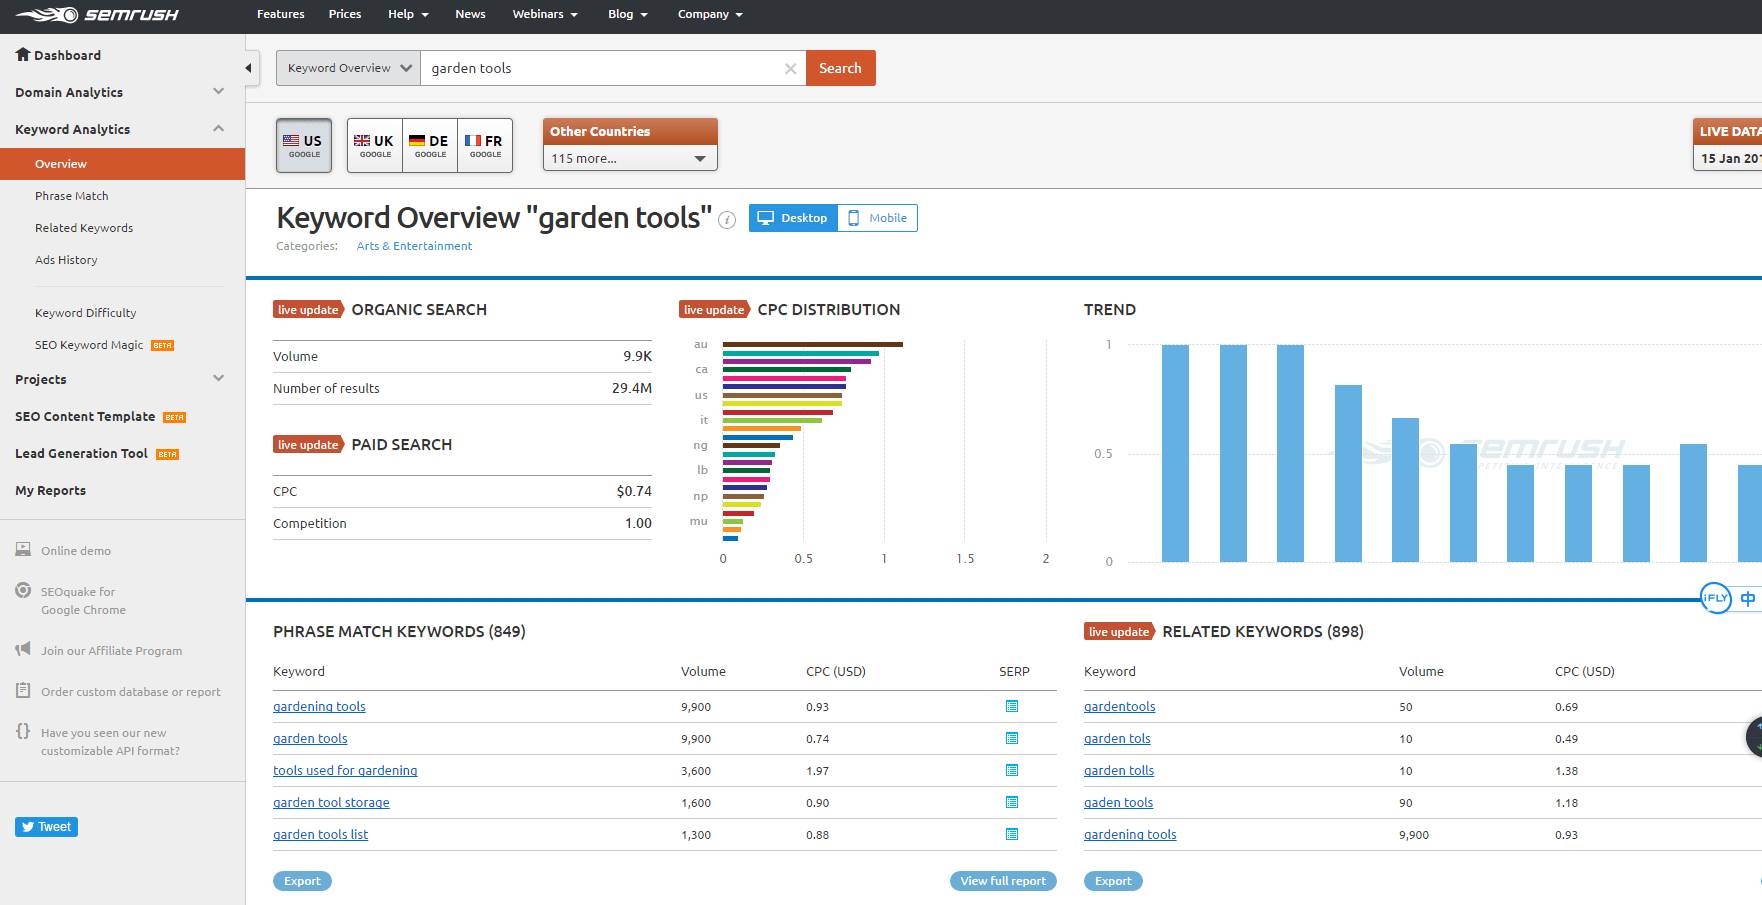Open SERP snapshot for garden tools list
The height and width of the screenshot is (905, 1762).
click(1012, 834)
